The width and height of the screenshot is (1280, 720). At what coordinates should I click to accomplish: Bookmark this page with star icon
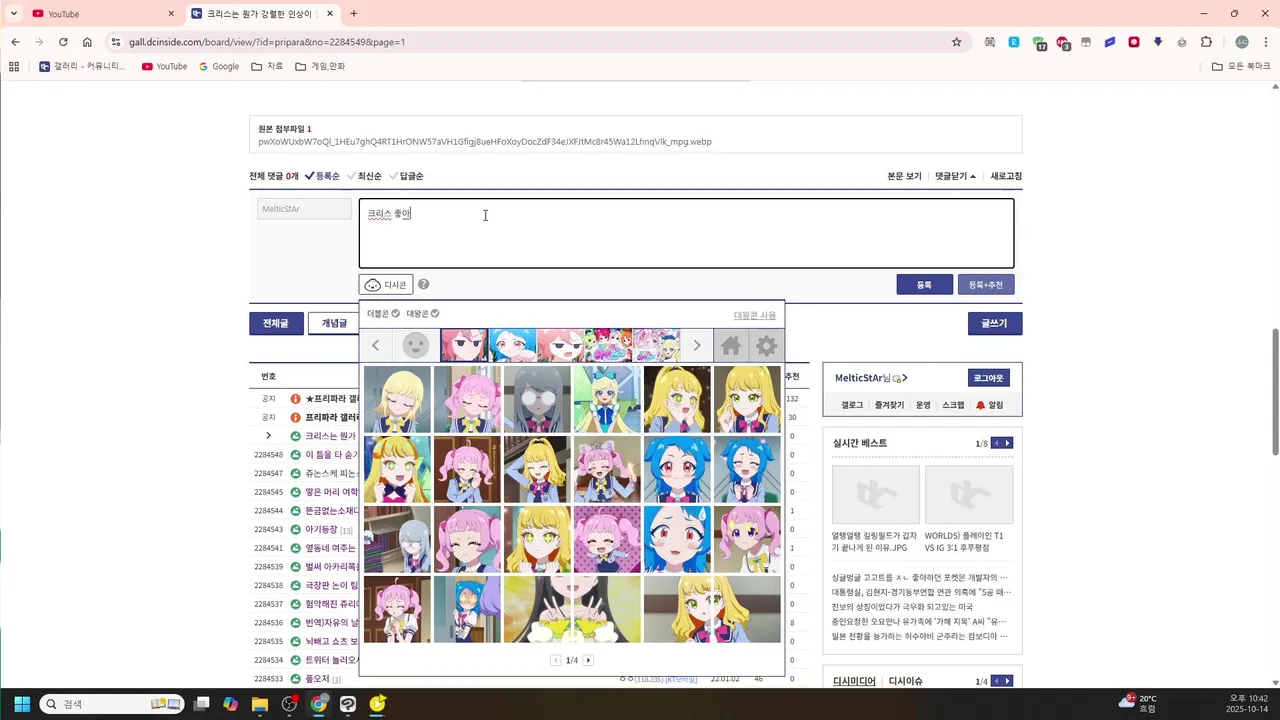956,42
